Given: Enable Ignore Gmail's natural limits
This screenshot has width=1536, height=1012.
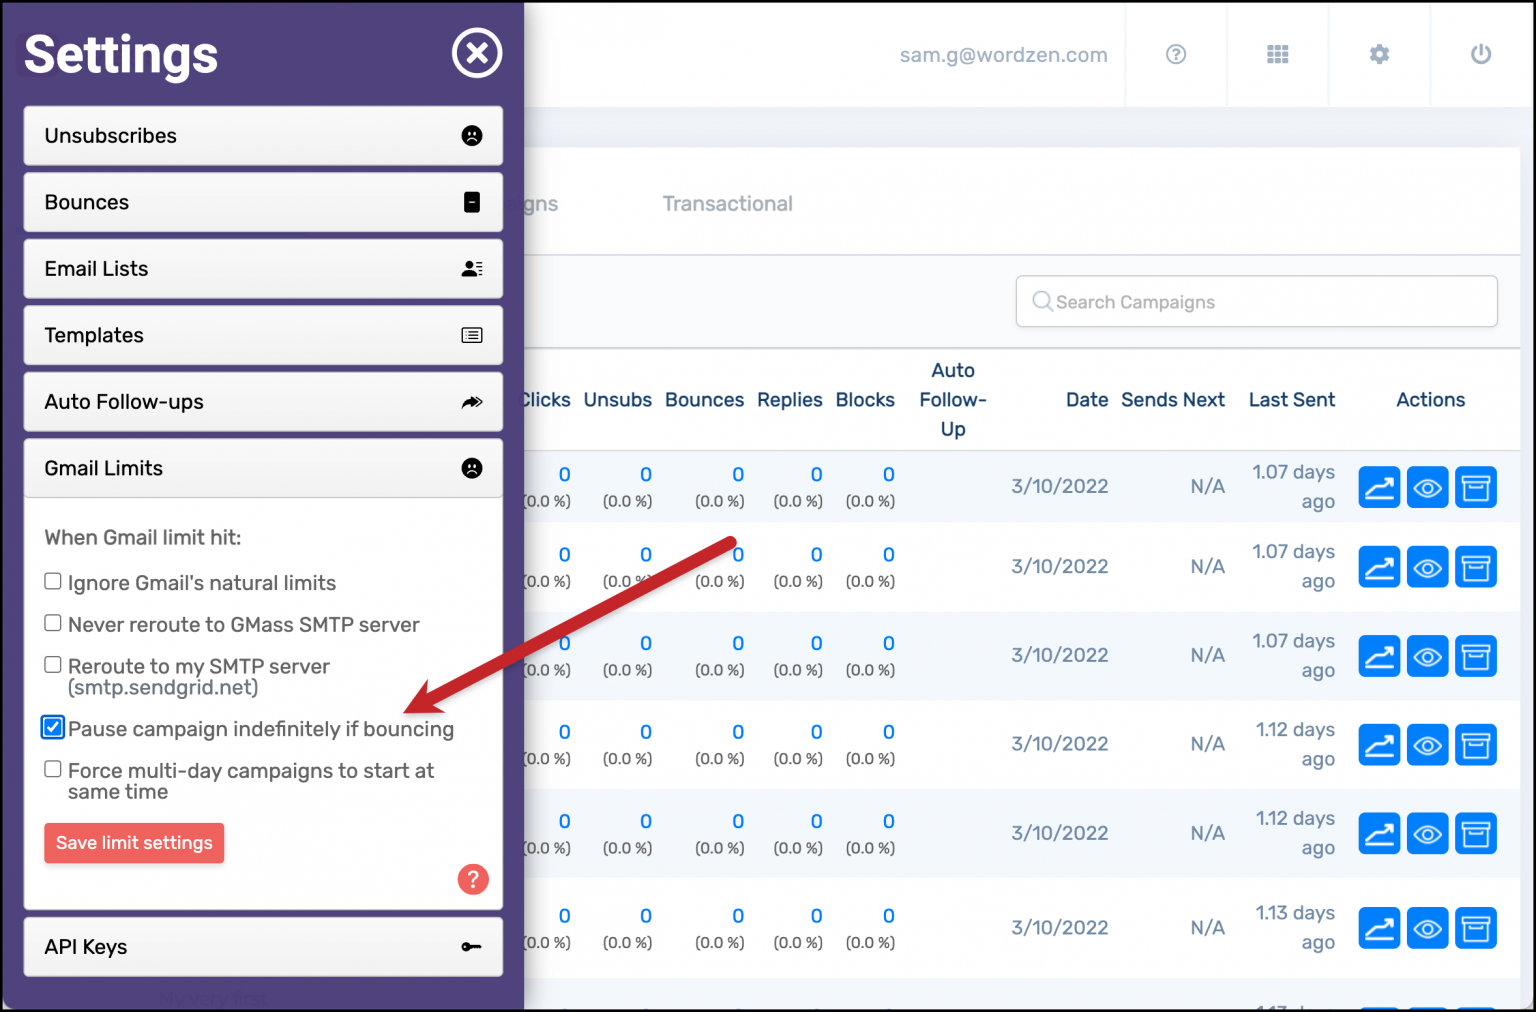Looking at the screenshot, I should (52, 581).
